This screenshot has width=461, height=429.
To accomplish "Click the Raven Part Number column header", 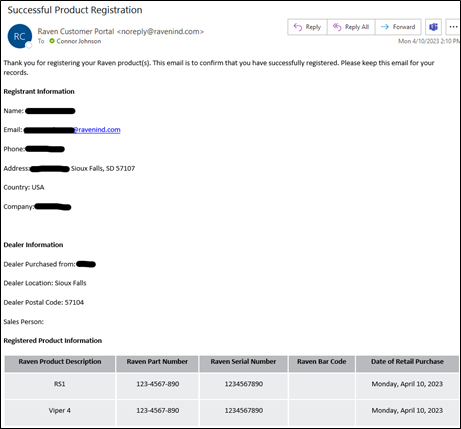I will click(157, 363).
